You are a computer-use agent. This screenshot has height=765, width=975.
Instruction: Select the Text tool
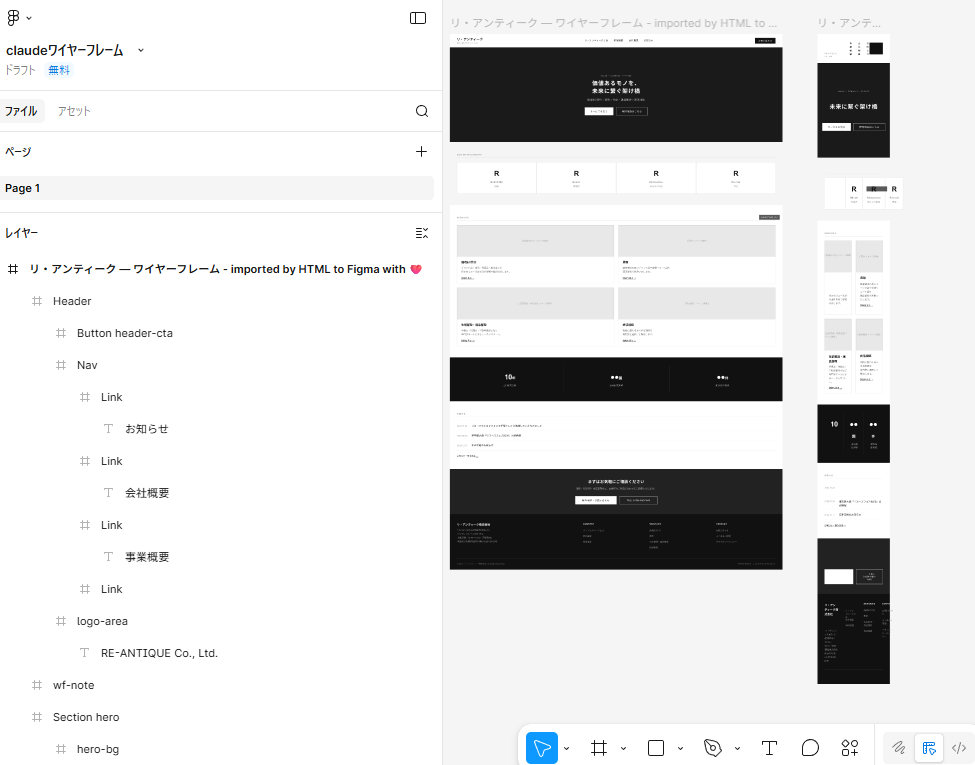pyautogui.click(x=769, y=748)
